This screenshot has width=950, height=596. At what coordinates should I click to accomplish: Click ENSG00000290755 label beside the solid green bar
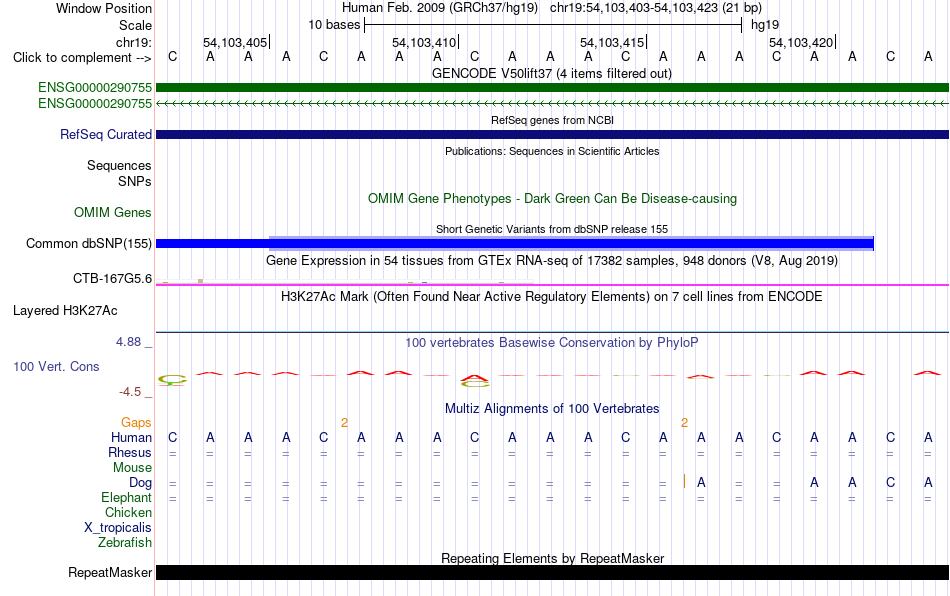(x=95, y=88)
